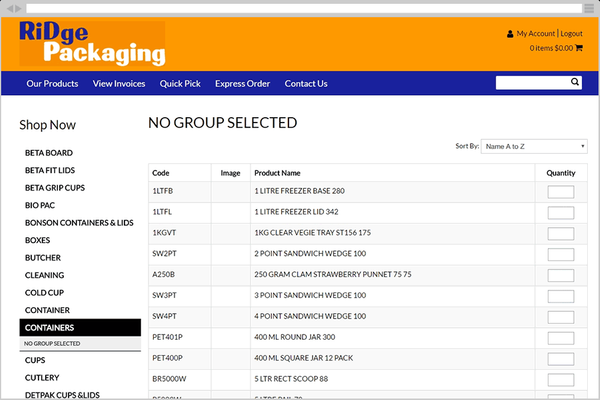Viewport: 600px width, 400px height.
Task: Click product code SW2PT
Action: tap(164, 253)
